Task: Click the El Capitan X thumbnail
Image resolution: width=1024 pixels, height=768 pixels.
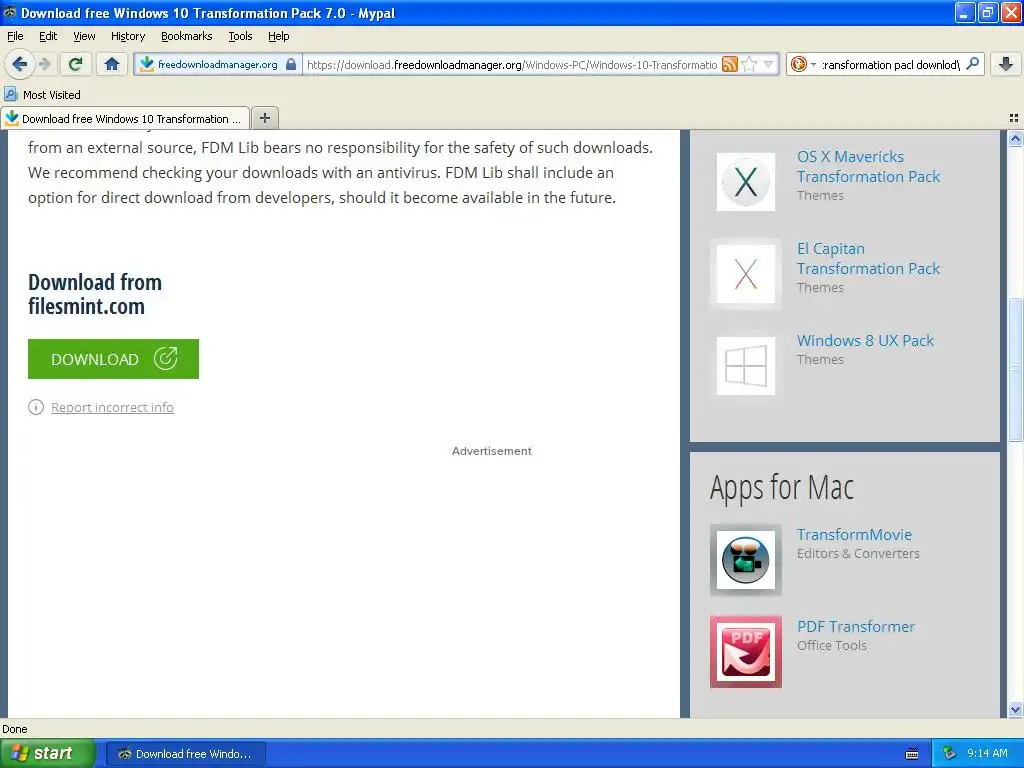Action: (746, 274)
